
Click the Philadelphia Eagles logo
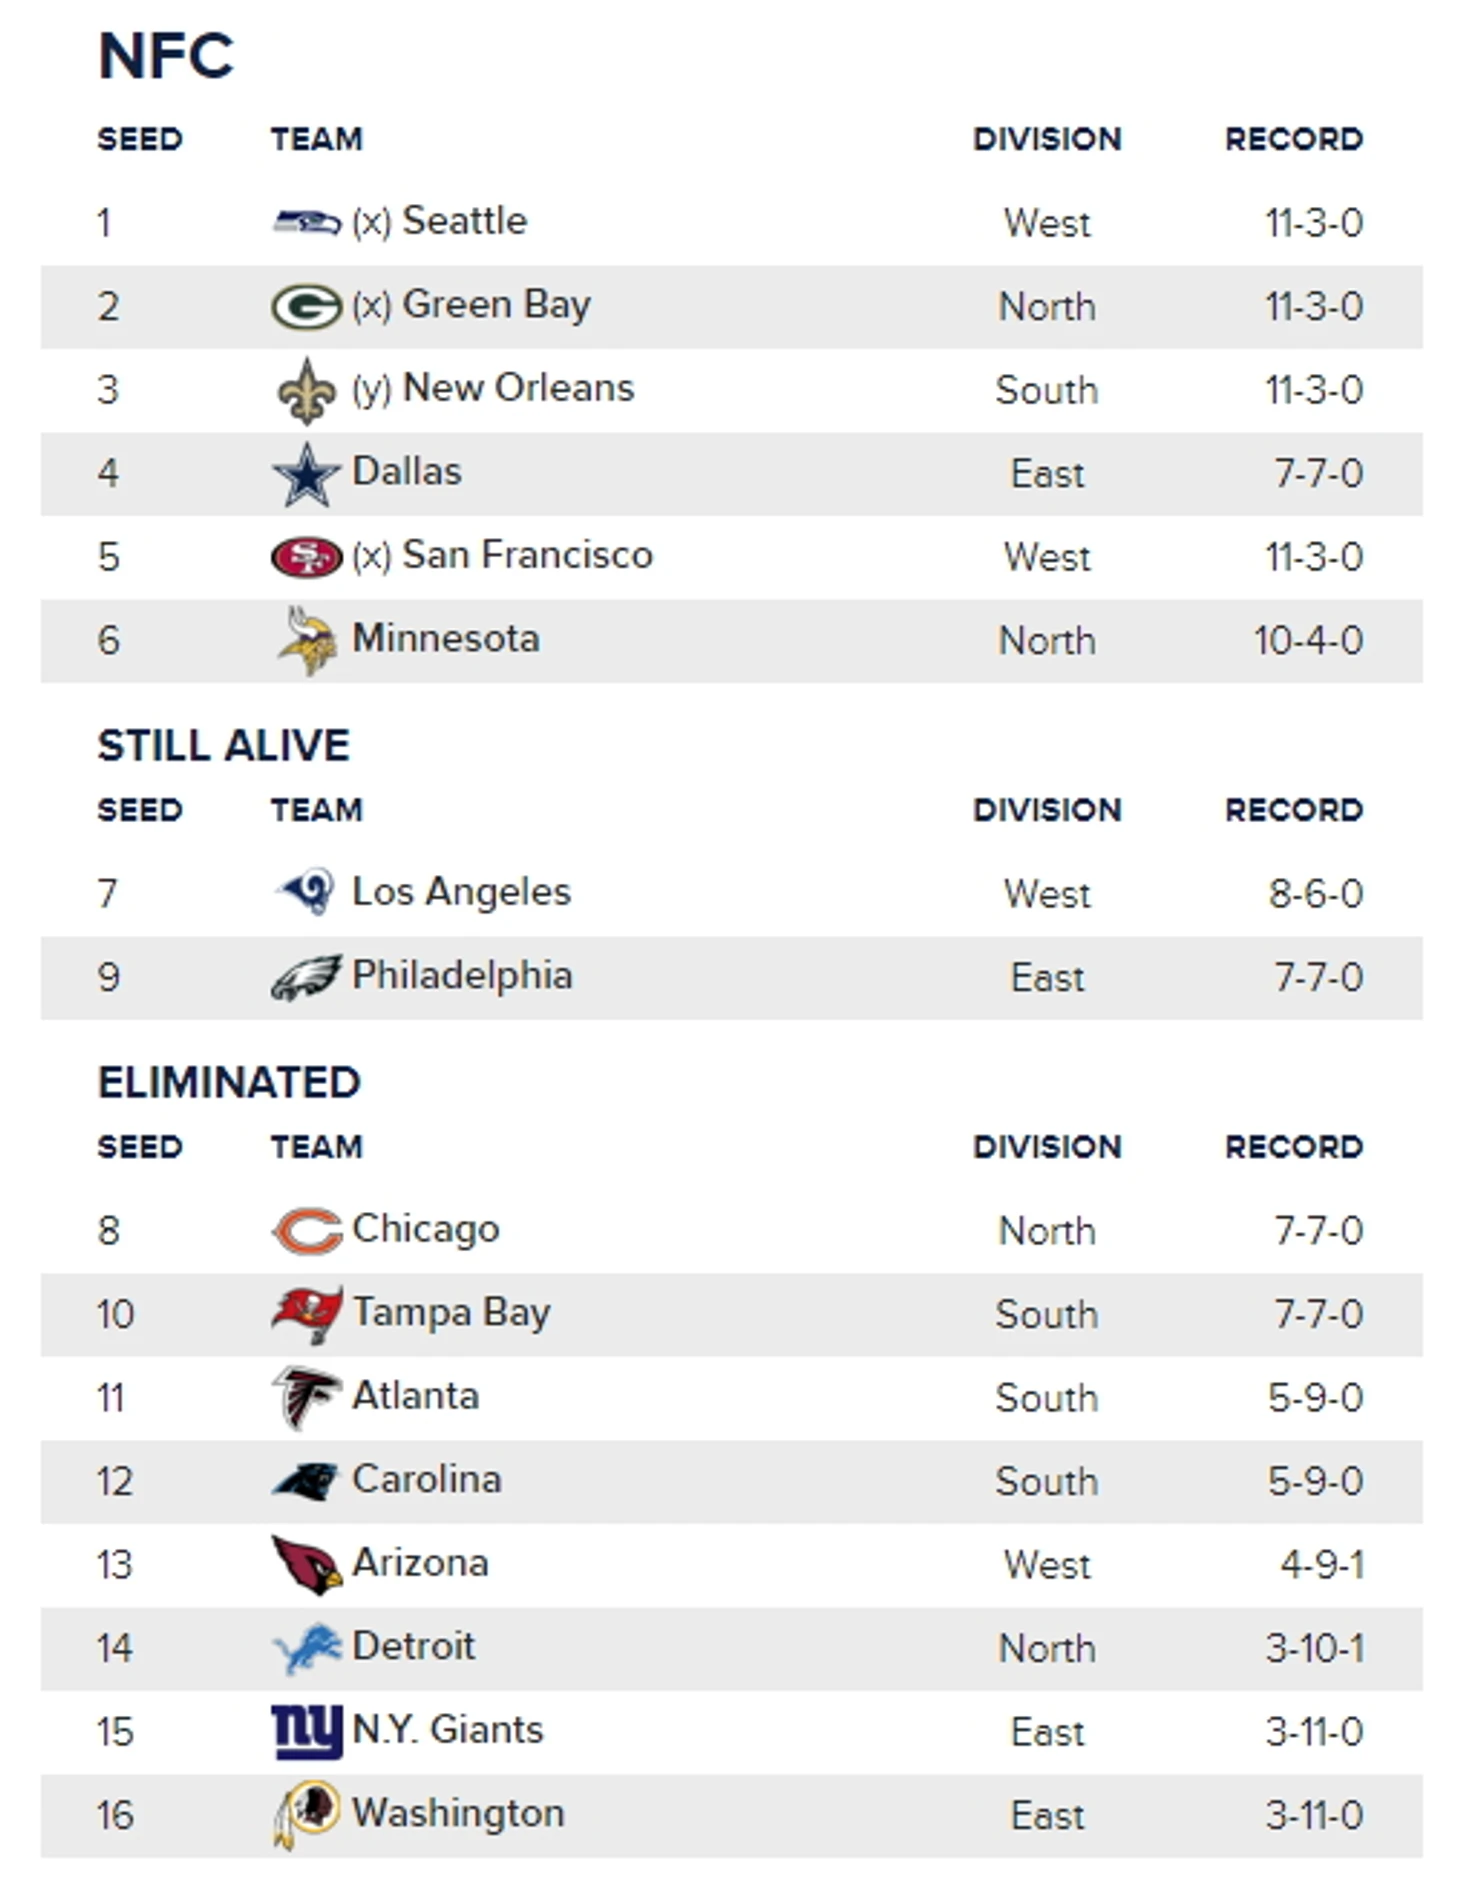307,977
